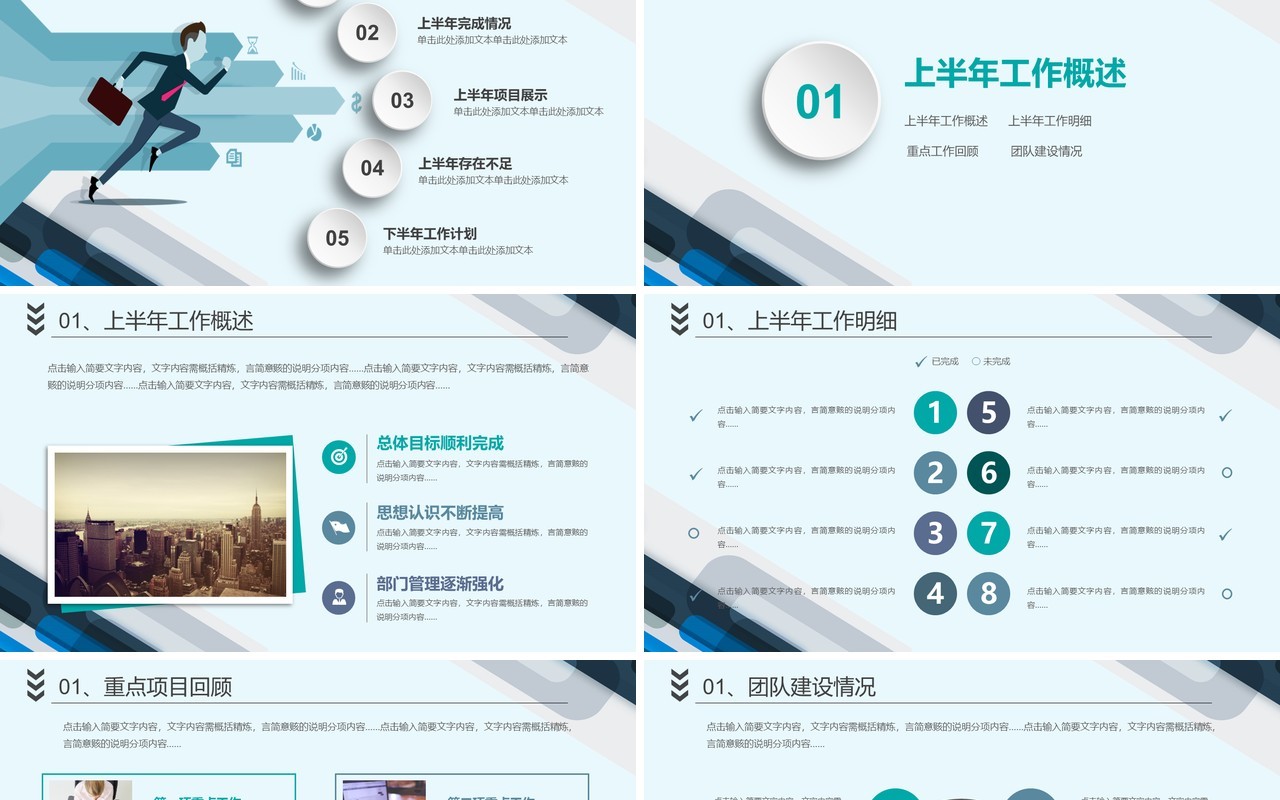The width and height of the screenshot is (1280, 800).
Task: Click the person icon beside 部门管理逐渐强化
Action: [x=339, y=598]
